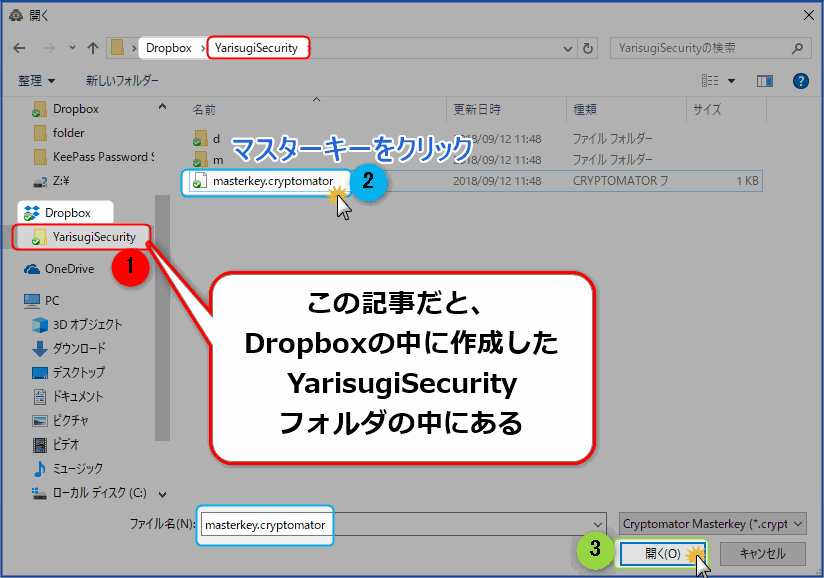Sort files by 名前 column
The height and width of the screenshot is (578, 824).
(x=204, y=109)
